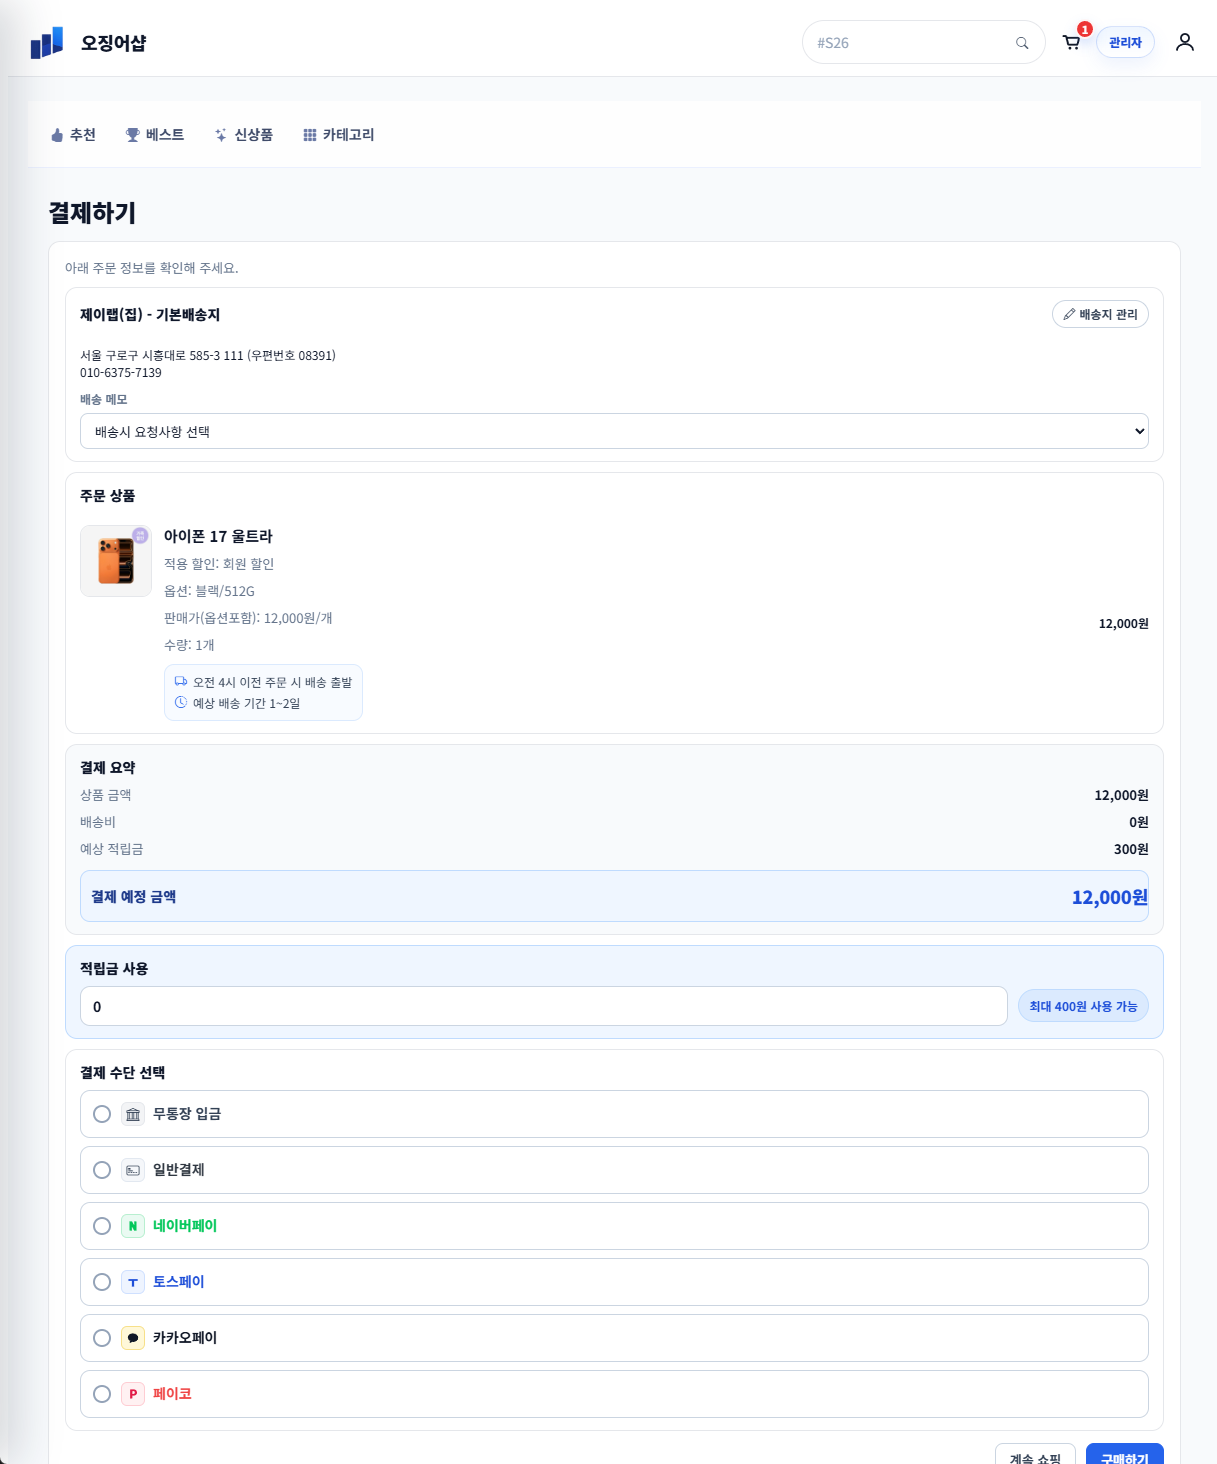Select 일반결제 radio button
The width and height of the screenshot is (1217, 1464).
point(102,1170)
